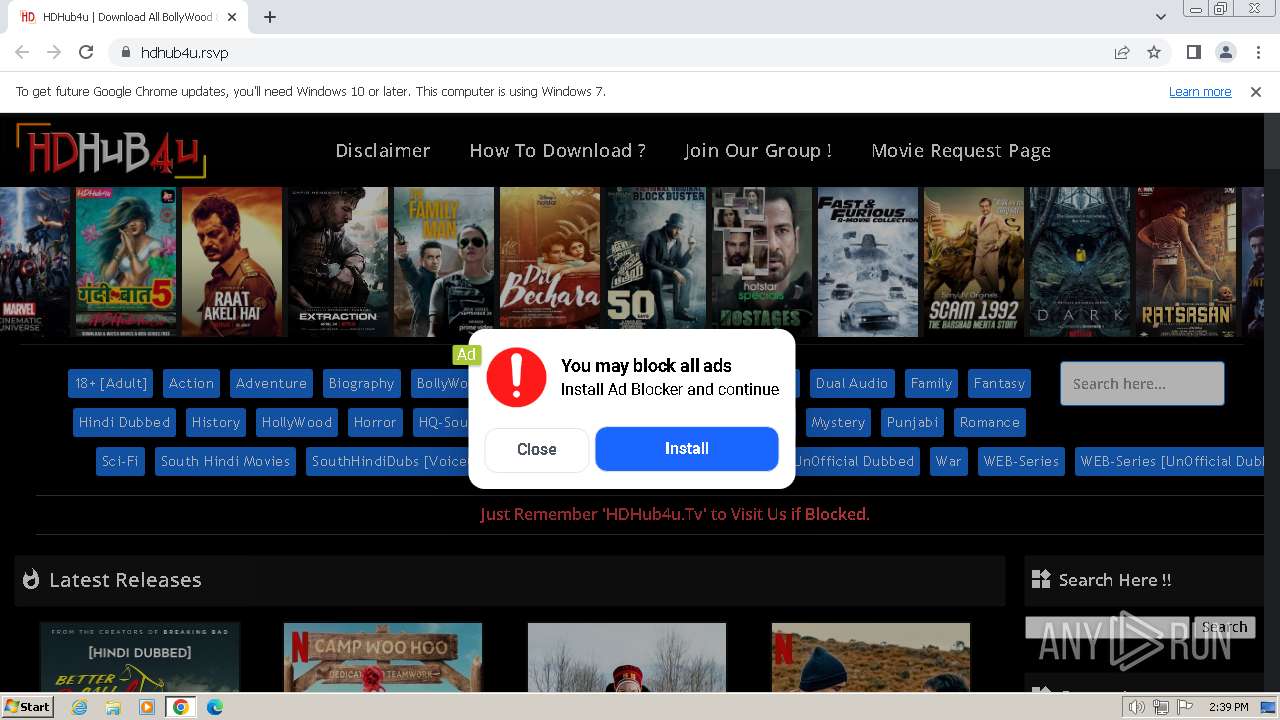The height and width of the screenshot is (720, 1280).
Task: Click the Search here... input field
Action: tap(1142, 384)
